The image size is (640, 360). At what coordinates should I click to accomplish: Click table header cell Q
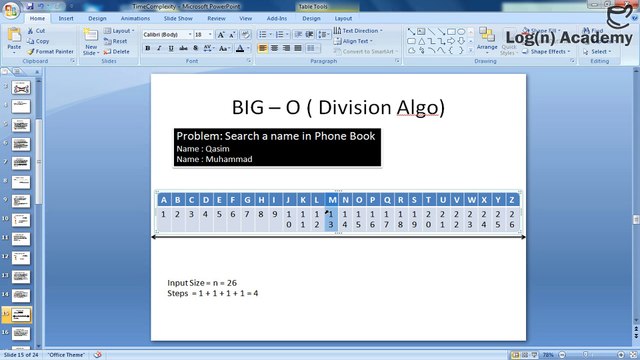pyautogui.click(x=387, y=200)
